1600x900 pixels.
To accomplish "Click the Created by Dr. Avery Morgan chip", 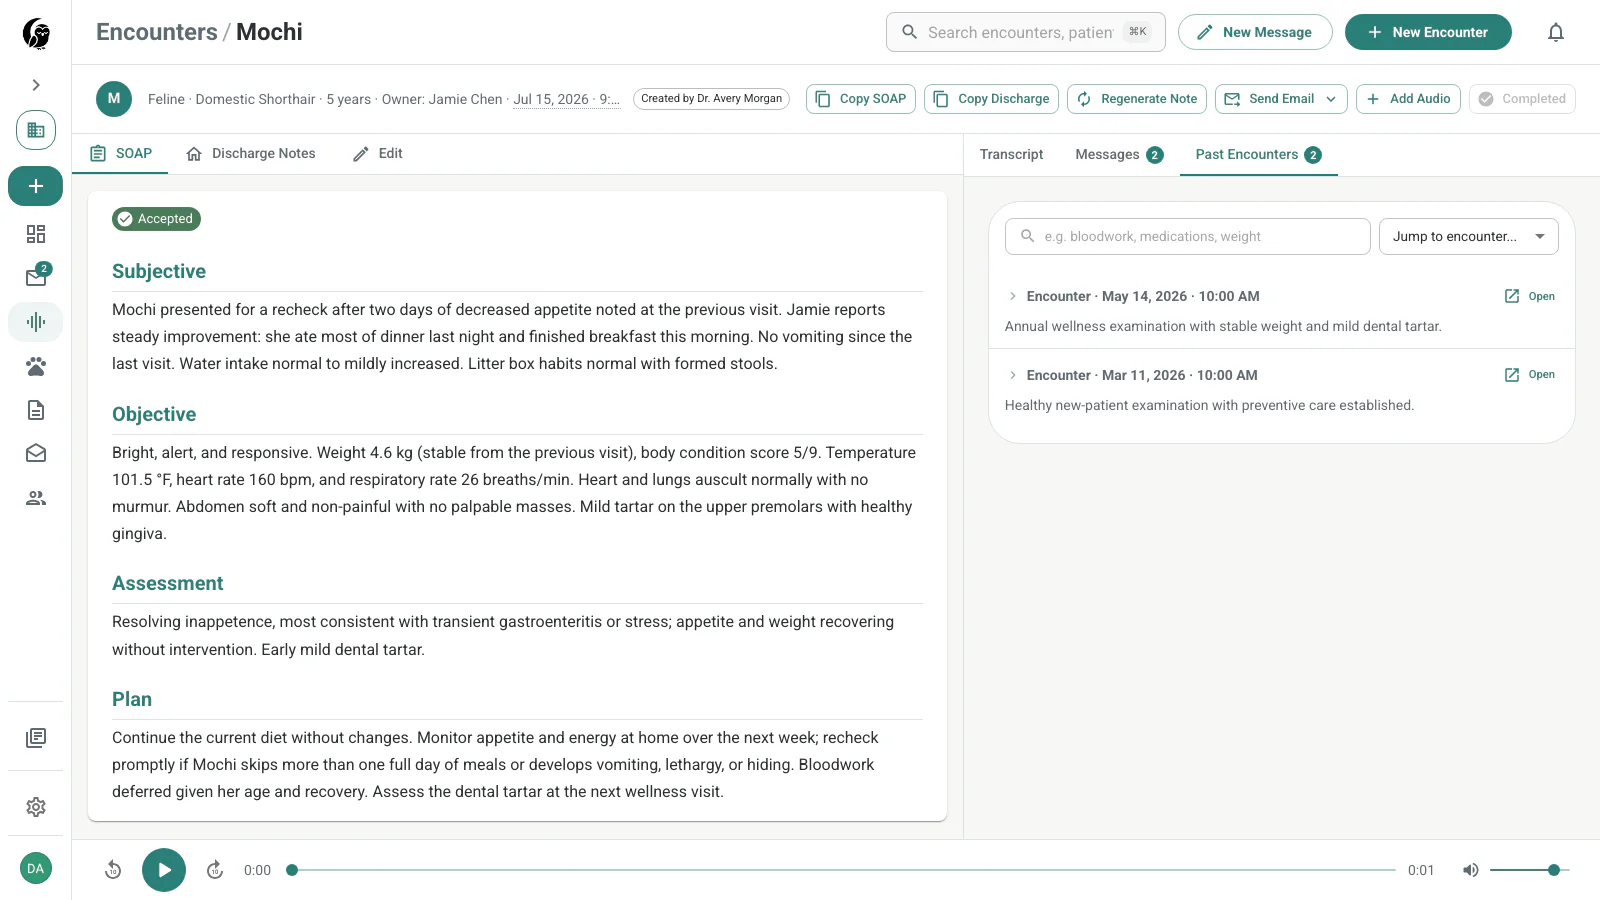I will tap(711, 99).
